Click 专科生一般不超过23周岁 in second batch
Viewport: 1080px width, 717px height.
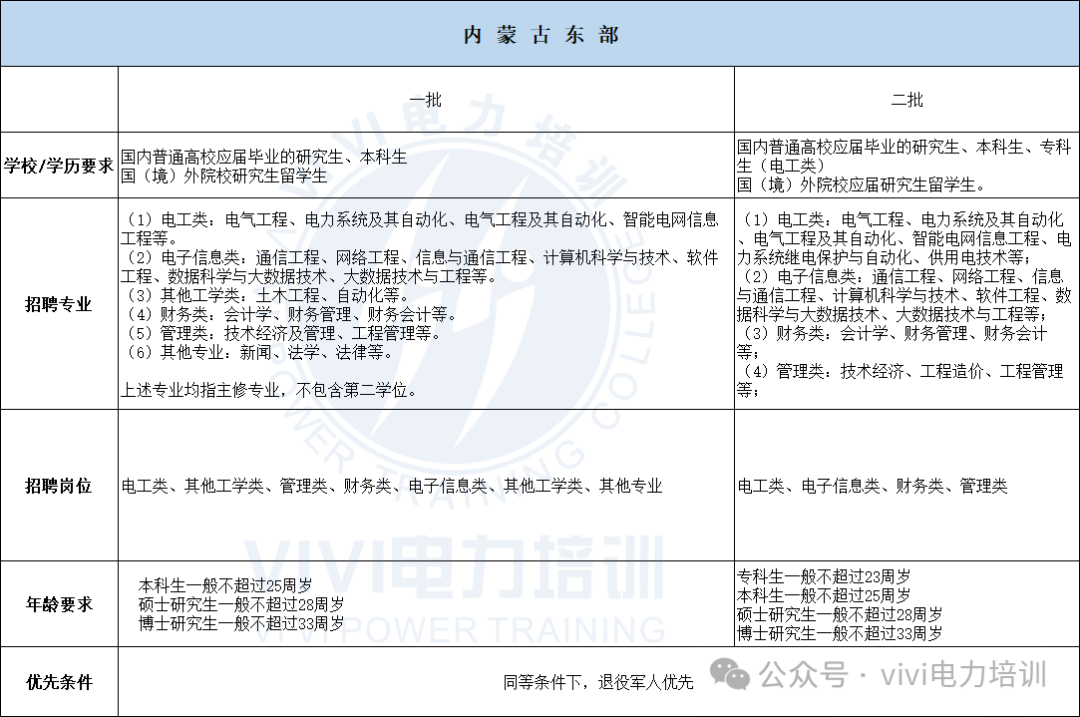pos(824,576)
